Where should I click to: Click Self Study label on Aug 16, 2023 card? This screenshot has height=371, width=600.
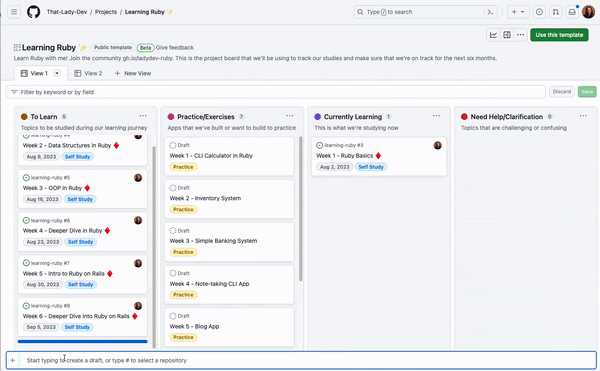pos(80,199)
